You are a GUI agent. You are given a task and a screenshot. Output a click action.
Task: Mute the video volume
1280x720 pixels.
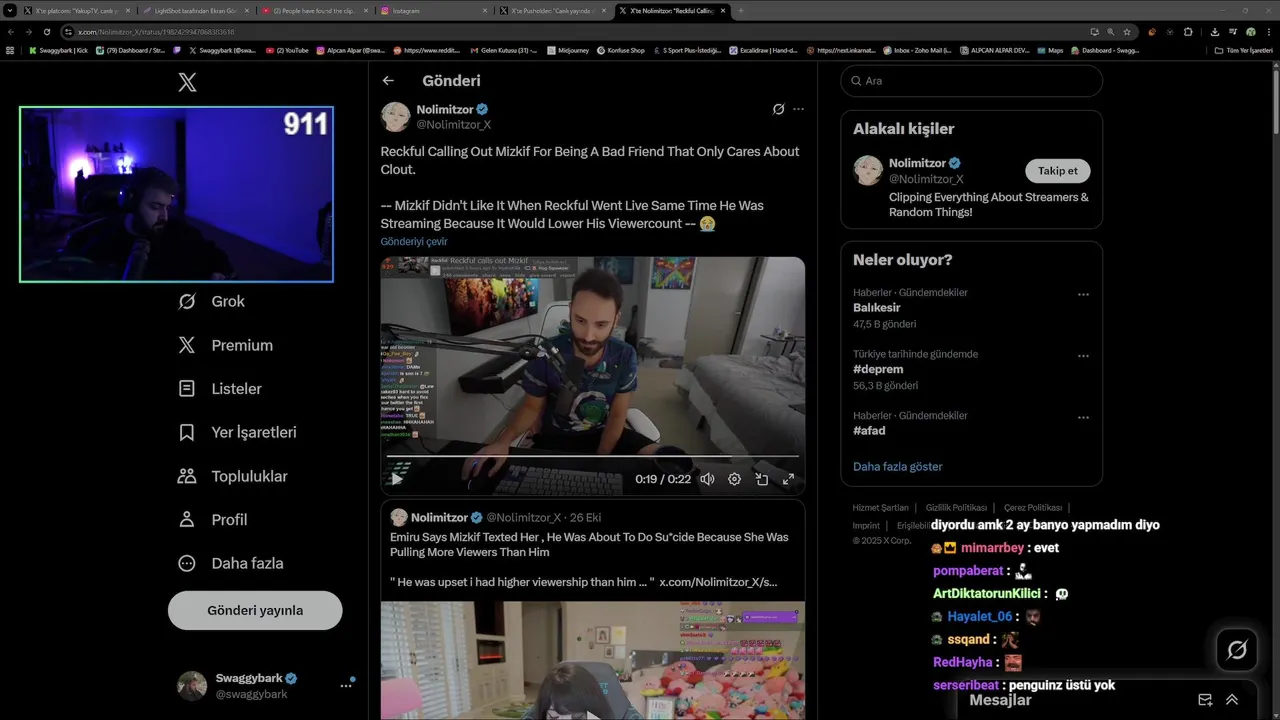[707, 479]
